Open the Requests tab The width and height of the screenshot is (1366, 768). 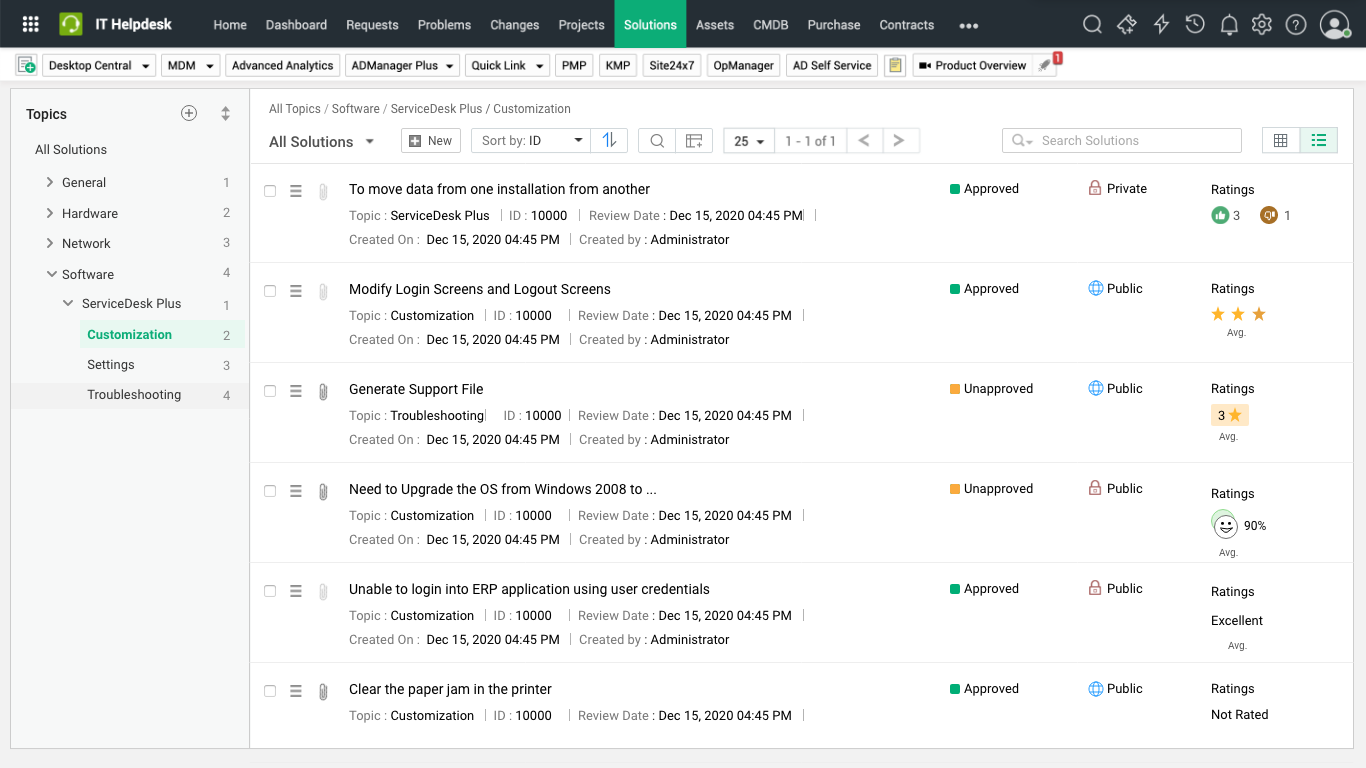point(372,24)
